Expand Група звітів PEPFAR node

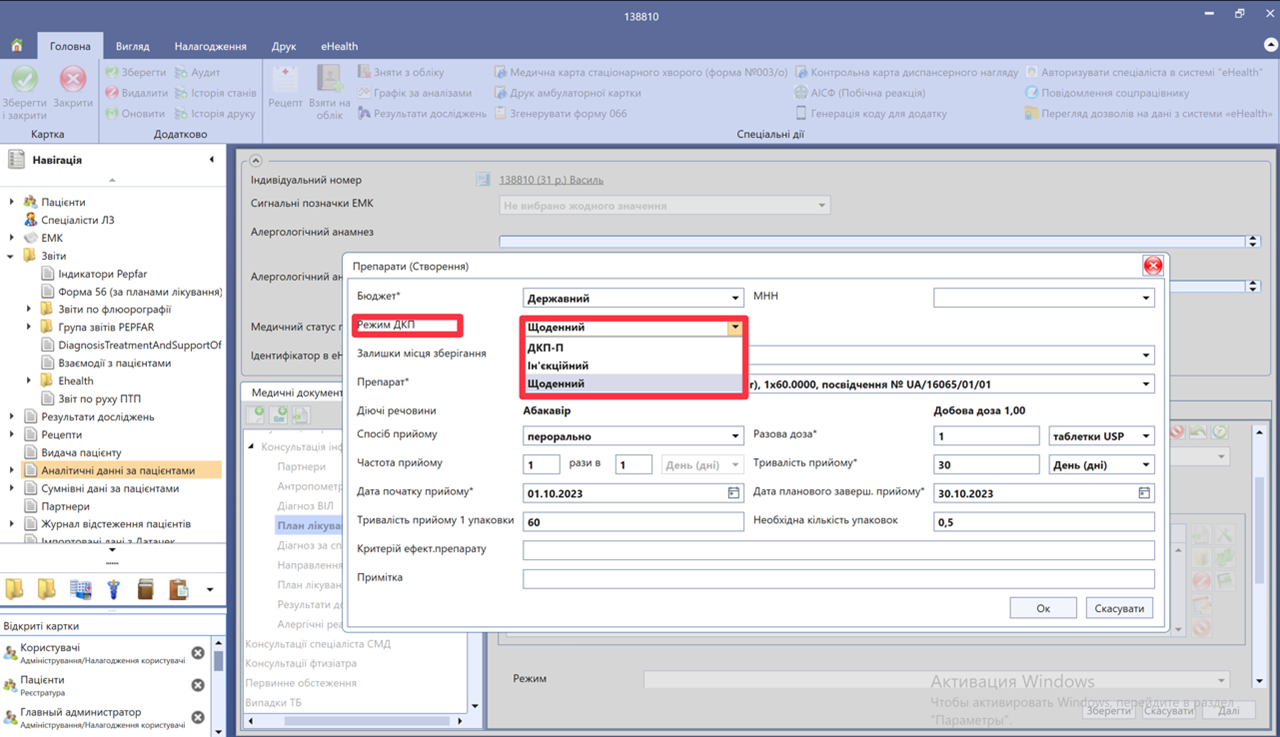[x=30, y=327]
